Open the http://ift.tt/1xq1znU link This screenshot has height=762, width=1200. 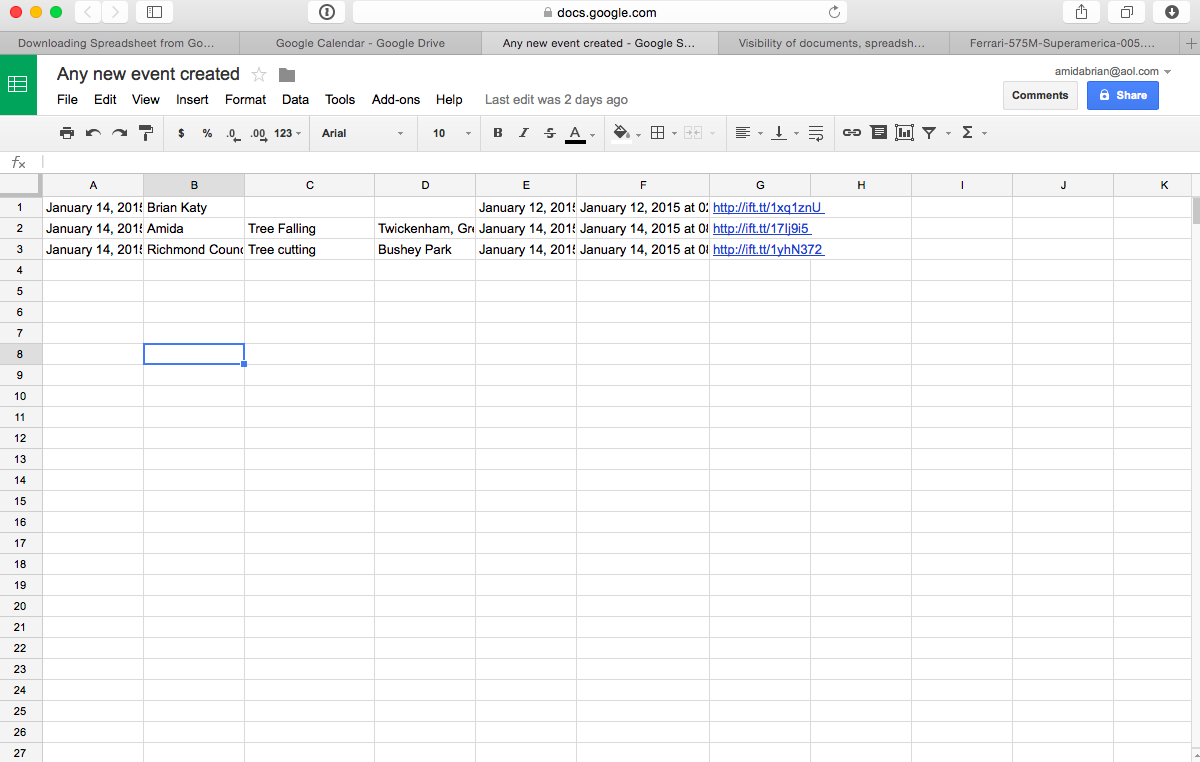(767, 208)
